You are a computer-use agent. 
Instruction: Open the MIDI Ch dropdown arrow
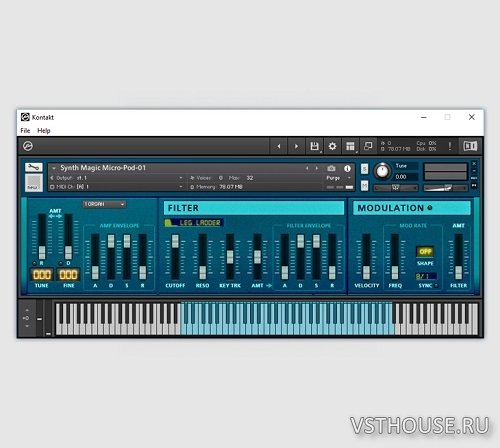click(x=181, y=187)
